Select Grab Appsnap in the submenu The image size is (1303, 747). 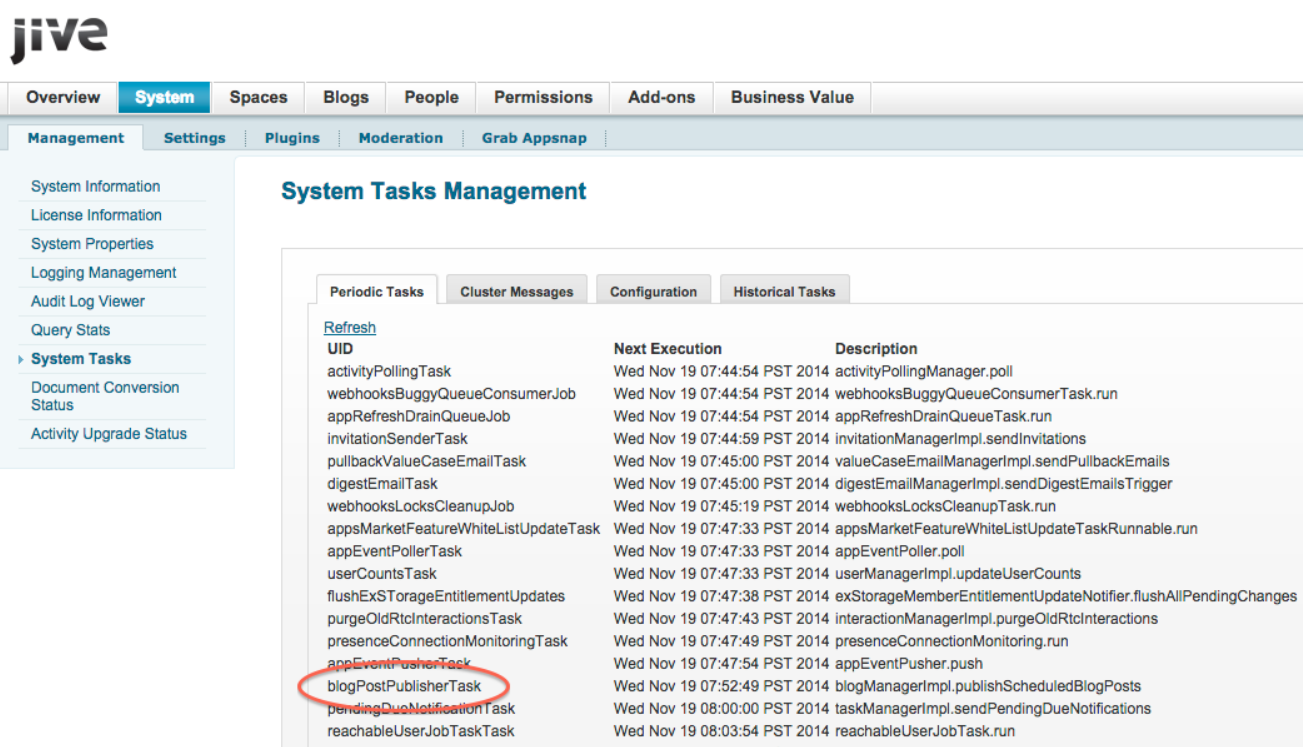[x=534, y=138]
